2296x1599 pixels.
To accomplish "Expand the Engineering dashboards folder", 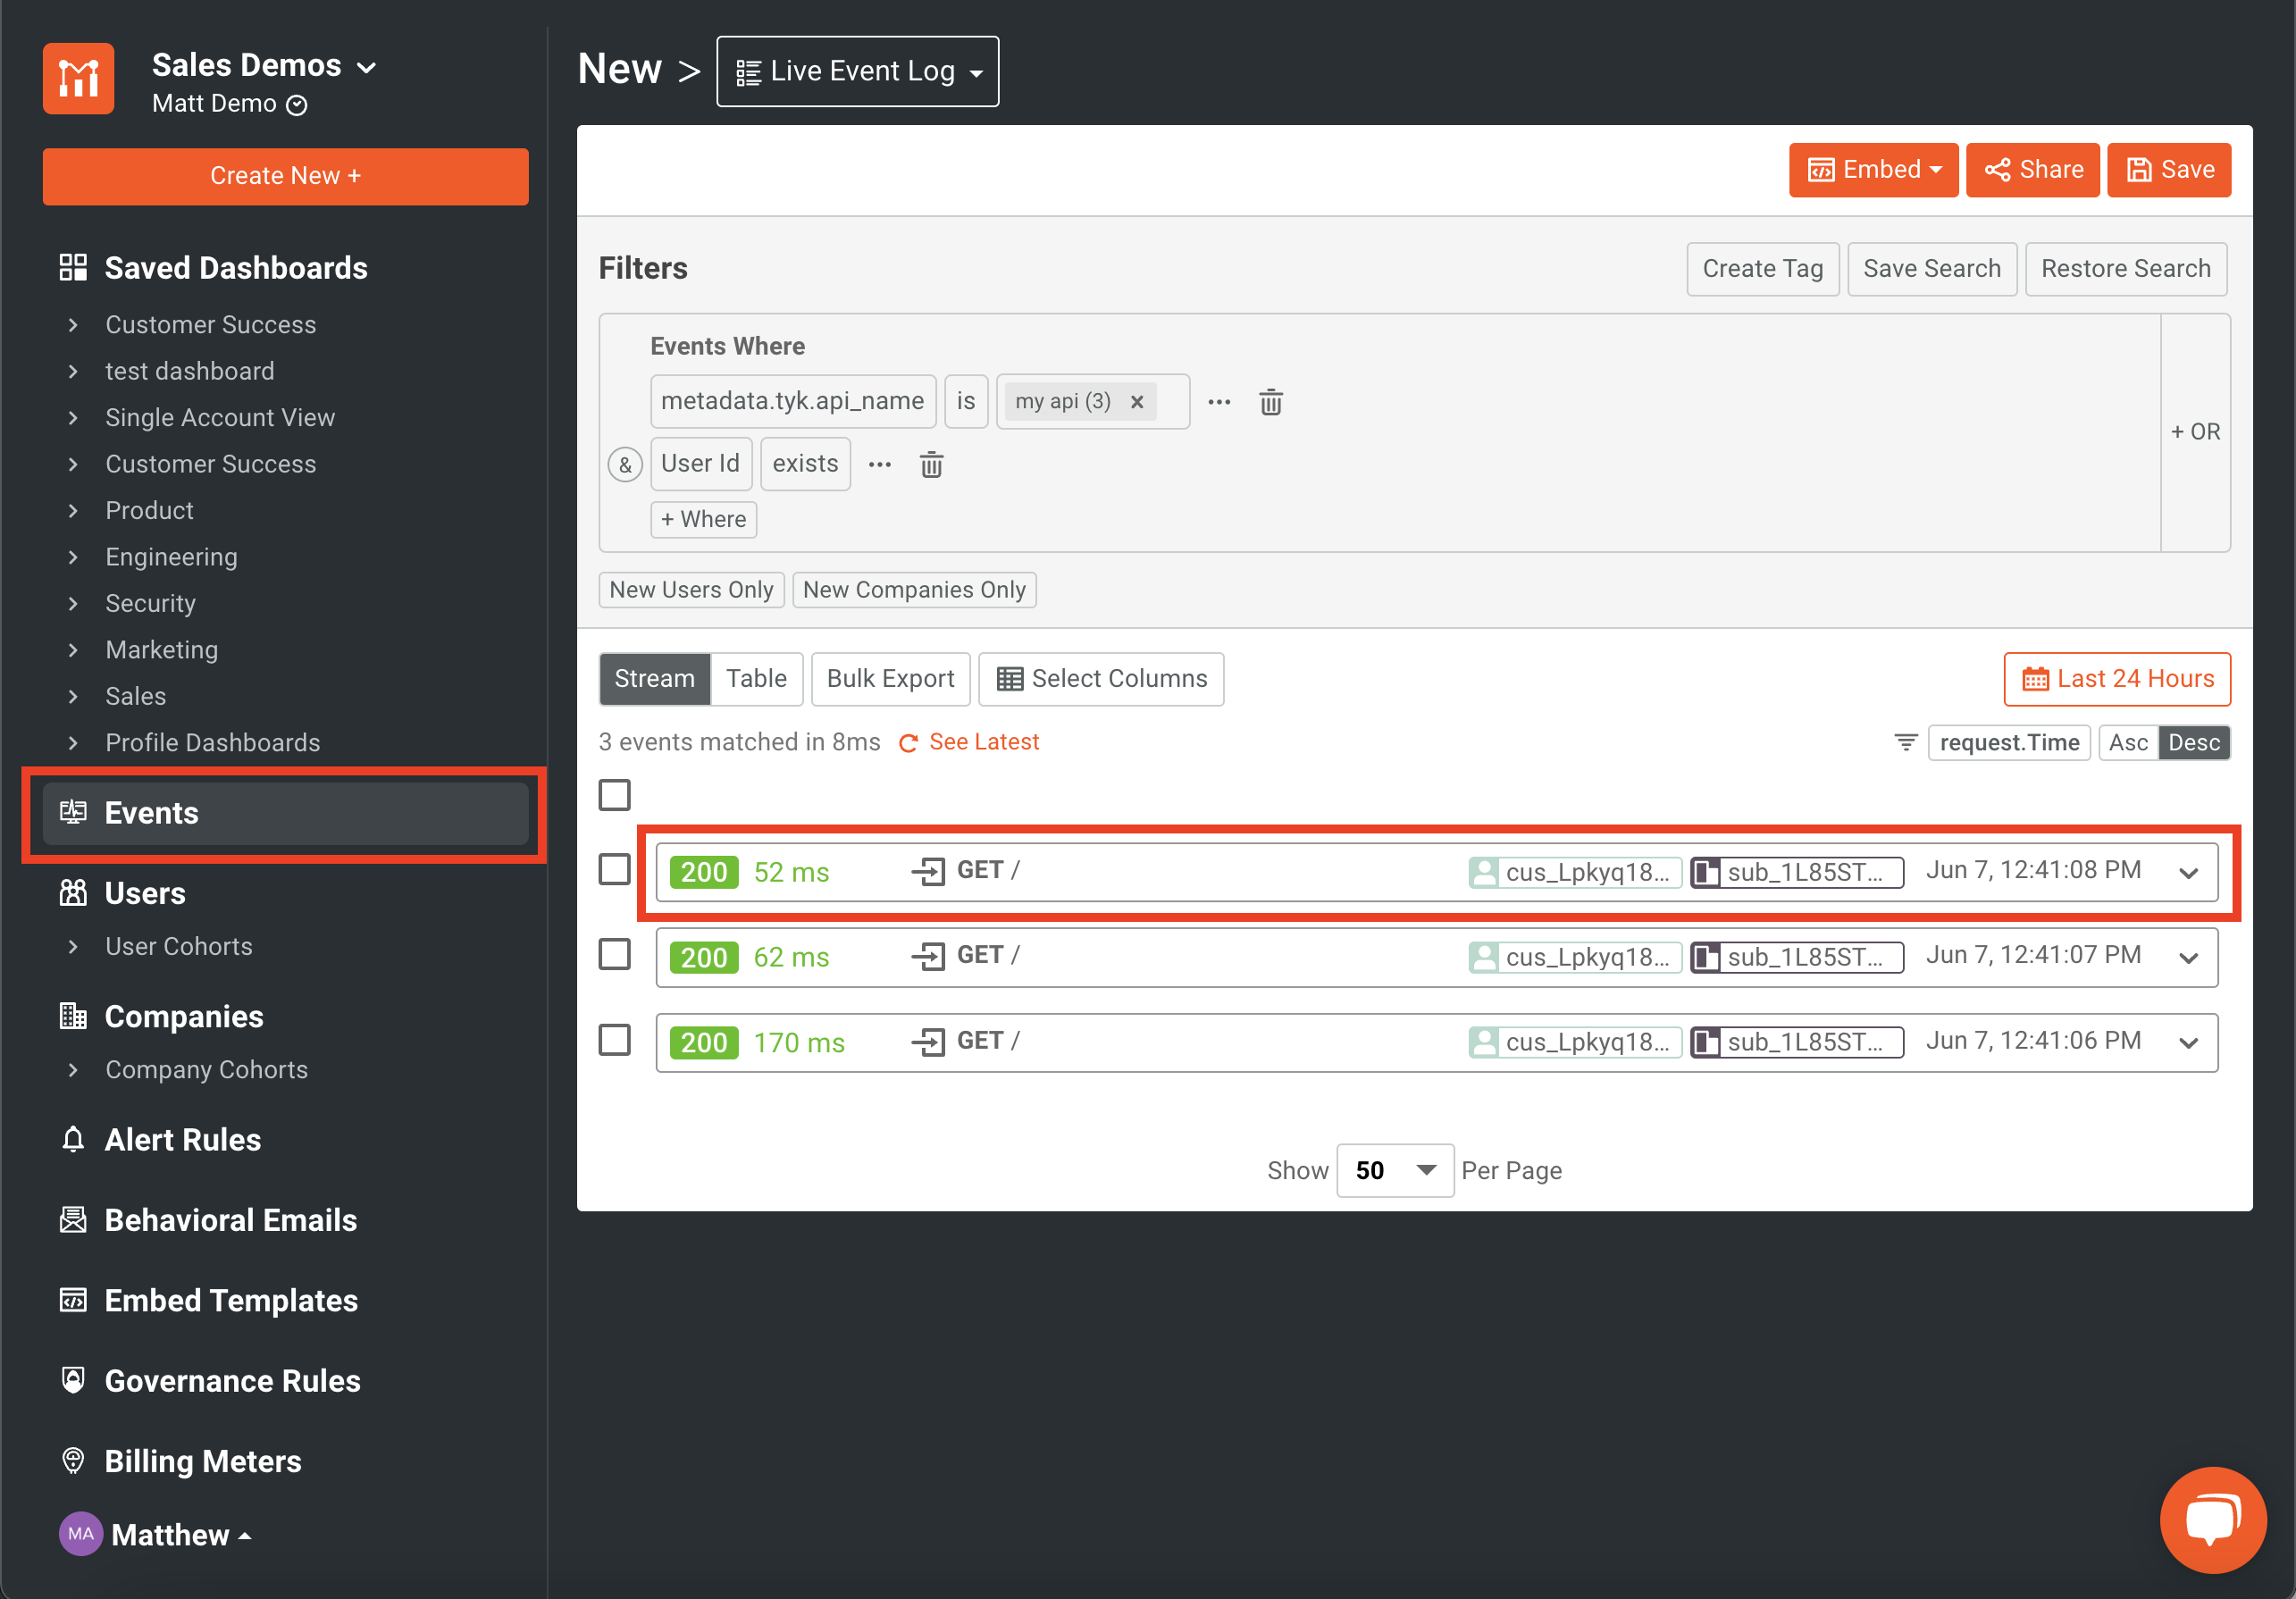I will pyautogui.click(x=171, y=557).
